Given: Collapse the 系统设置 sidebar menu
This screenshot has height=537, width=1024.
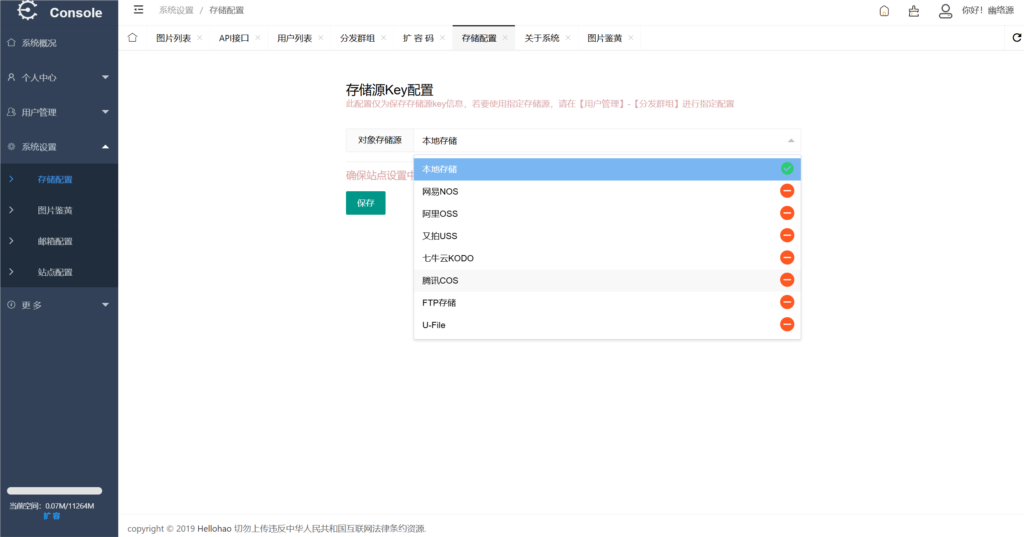Looking at the screenshot, I should (59, 146).
